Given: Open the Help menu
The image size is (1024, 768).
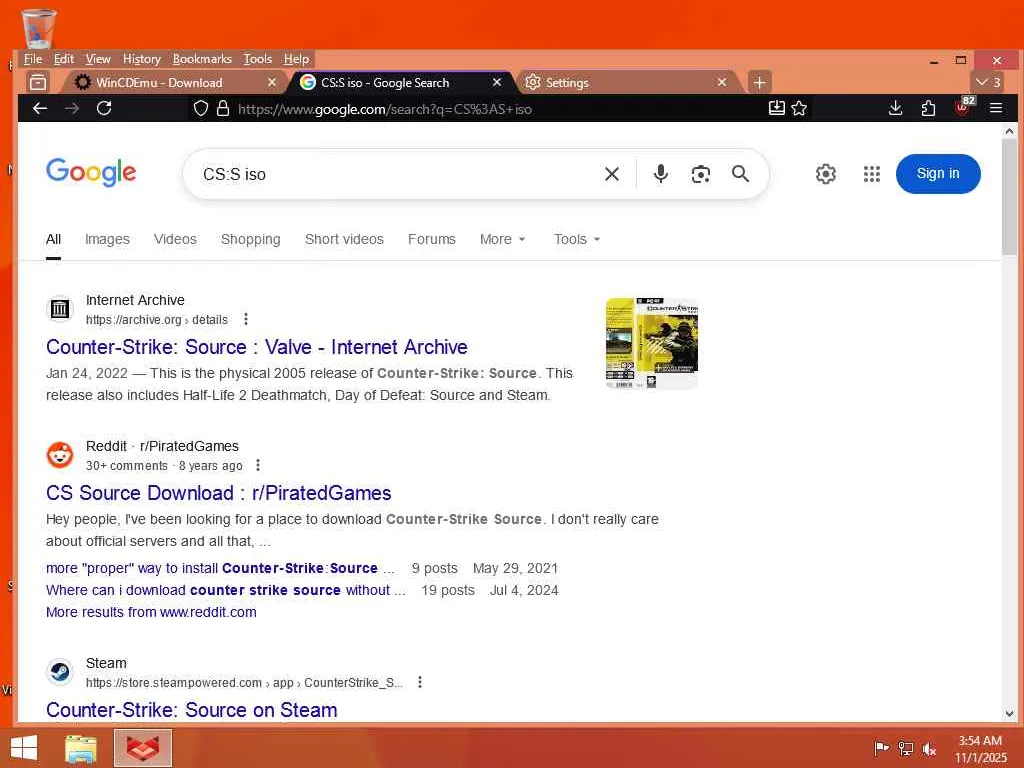Looking at the screenshot, I should (x=296, y=59).
